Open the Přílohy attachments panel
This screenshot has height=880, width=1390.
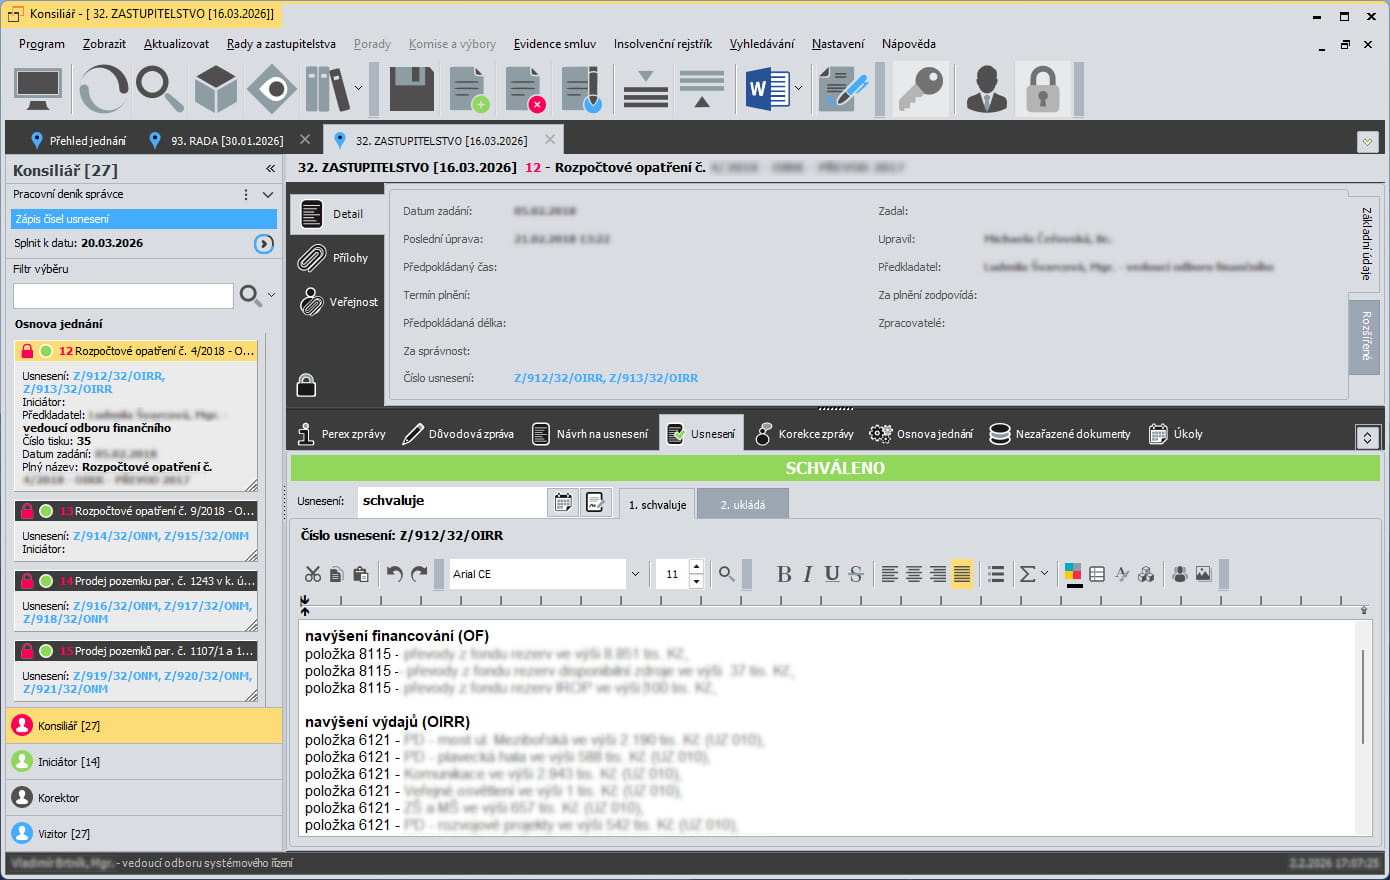(x=336, y=258)
